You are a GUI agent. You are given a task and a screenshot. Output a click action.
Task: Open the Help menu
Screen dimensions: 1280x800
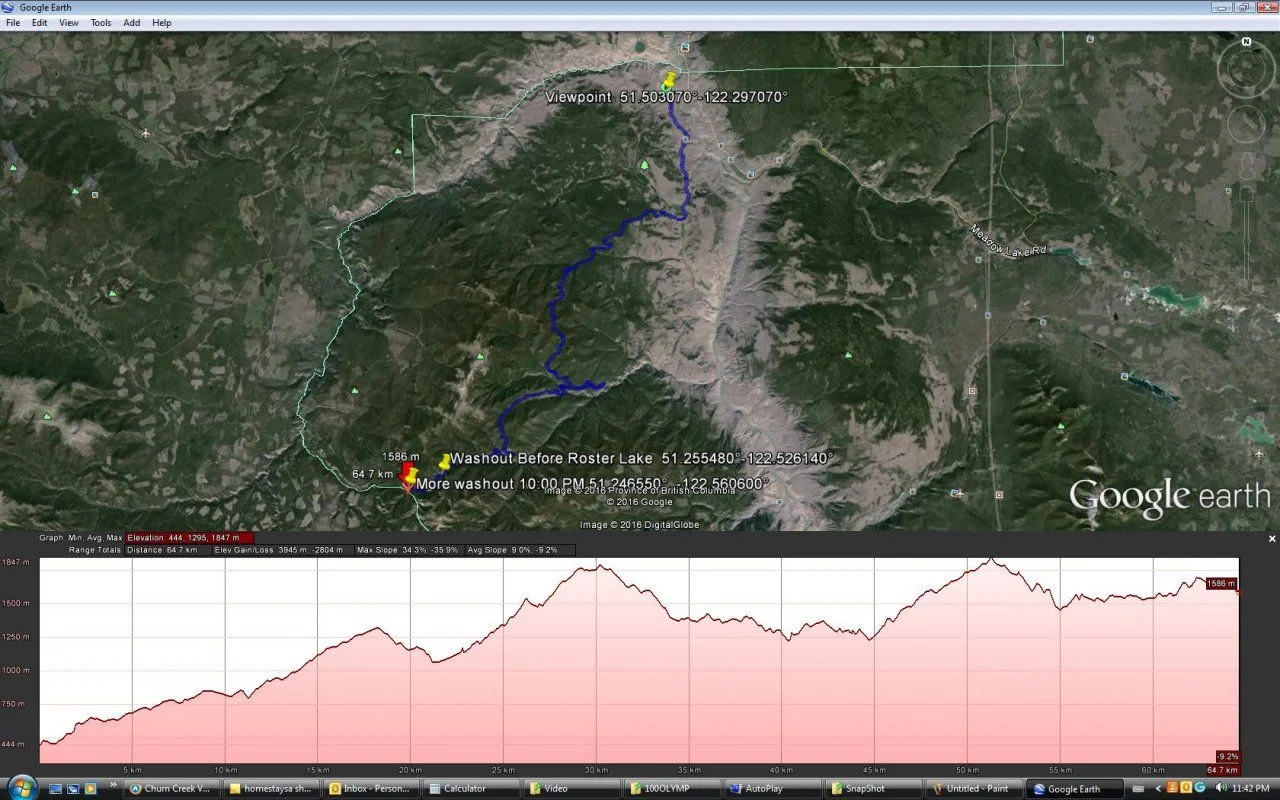162,23
